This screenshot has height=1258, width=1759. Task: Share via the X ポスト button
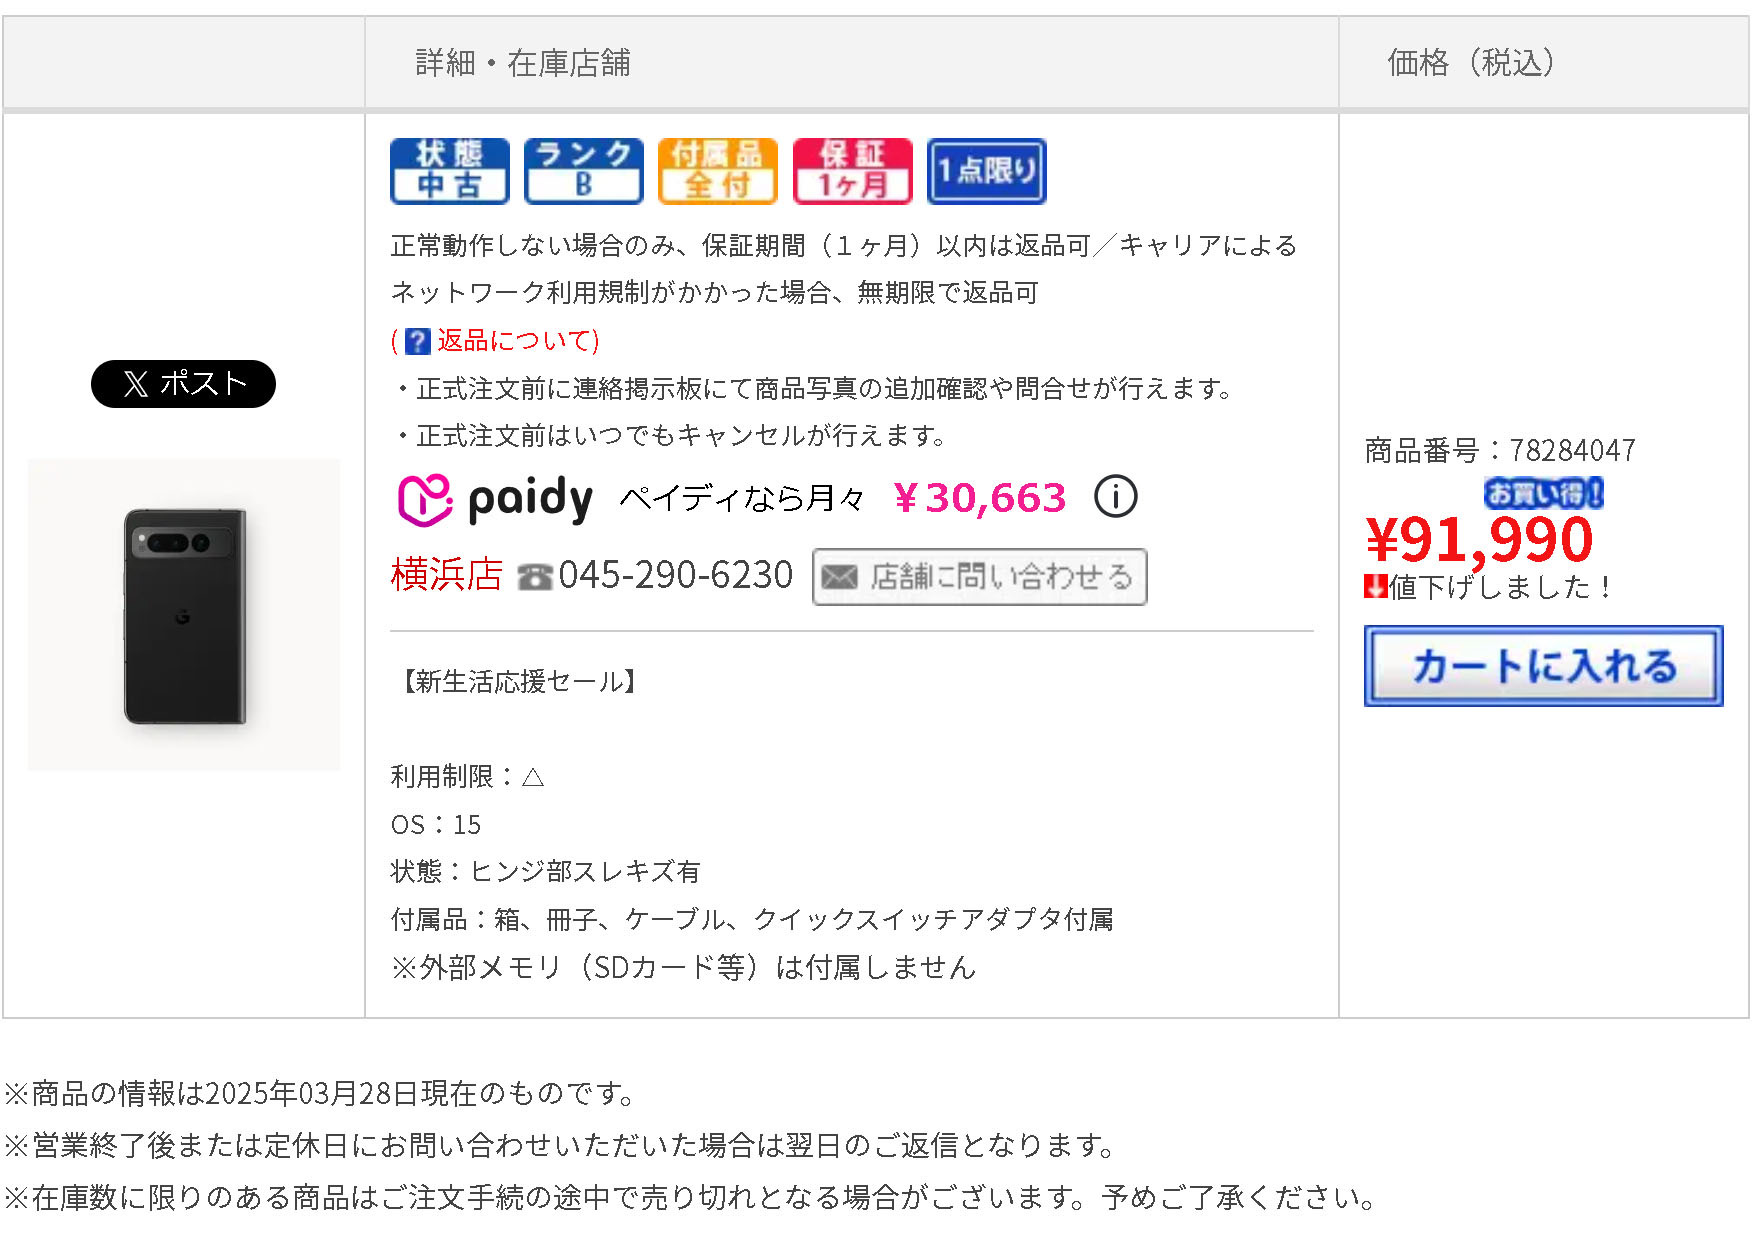click(183, 384)
